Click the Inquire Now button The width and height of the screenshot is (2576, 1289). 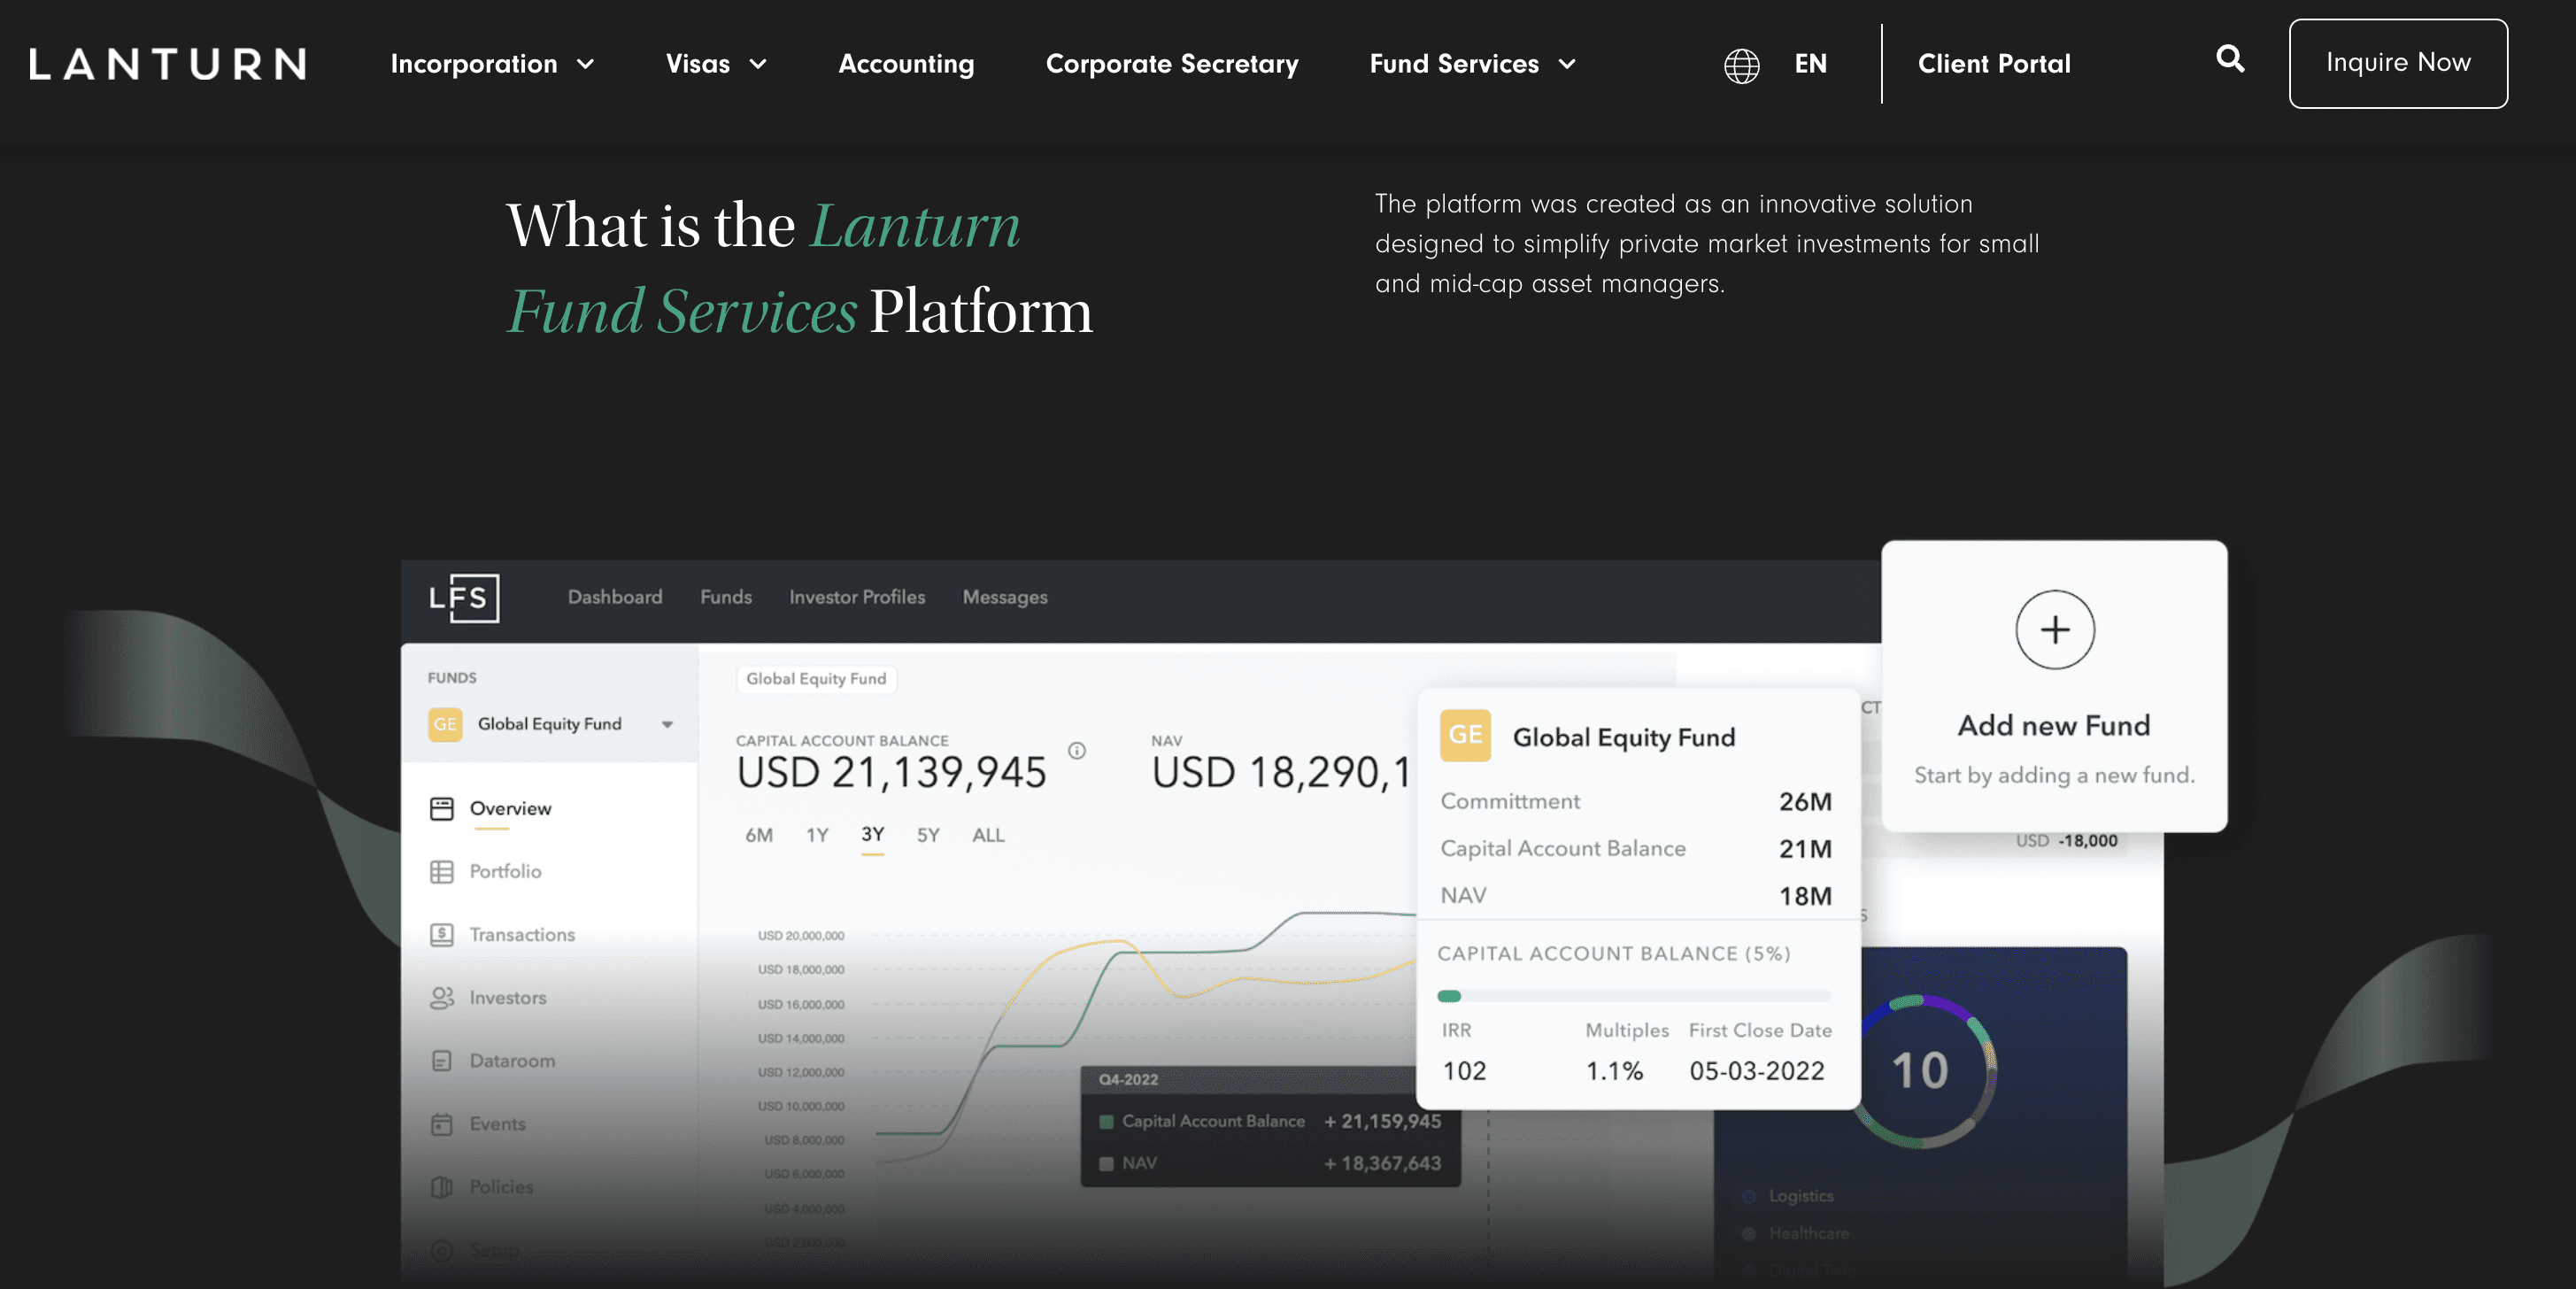click(x=2398, y=63)
